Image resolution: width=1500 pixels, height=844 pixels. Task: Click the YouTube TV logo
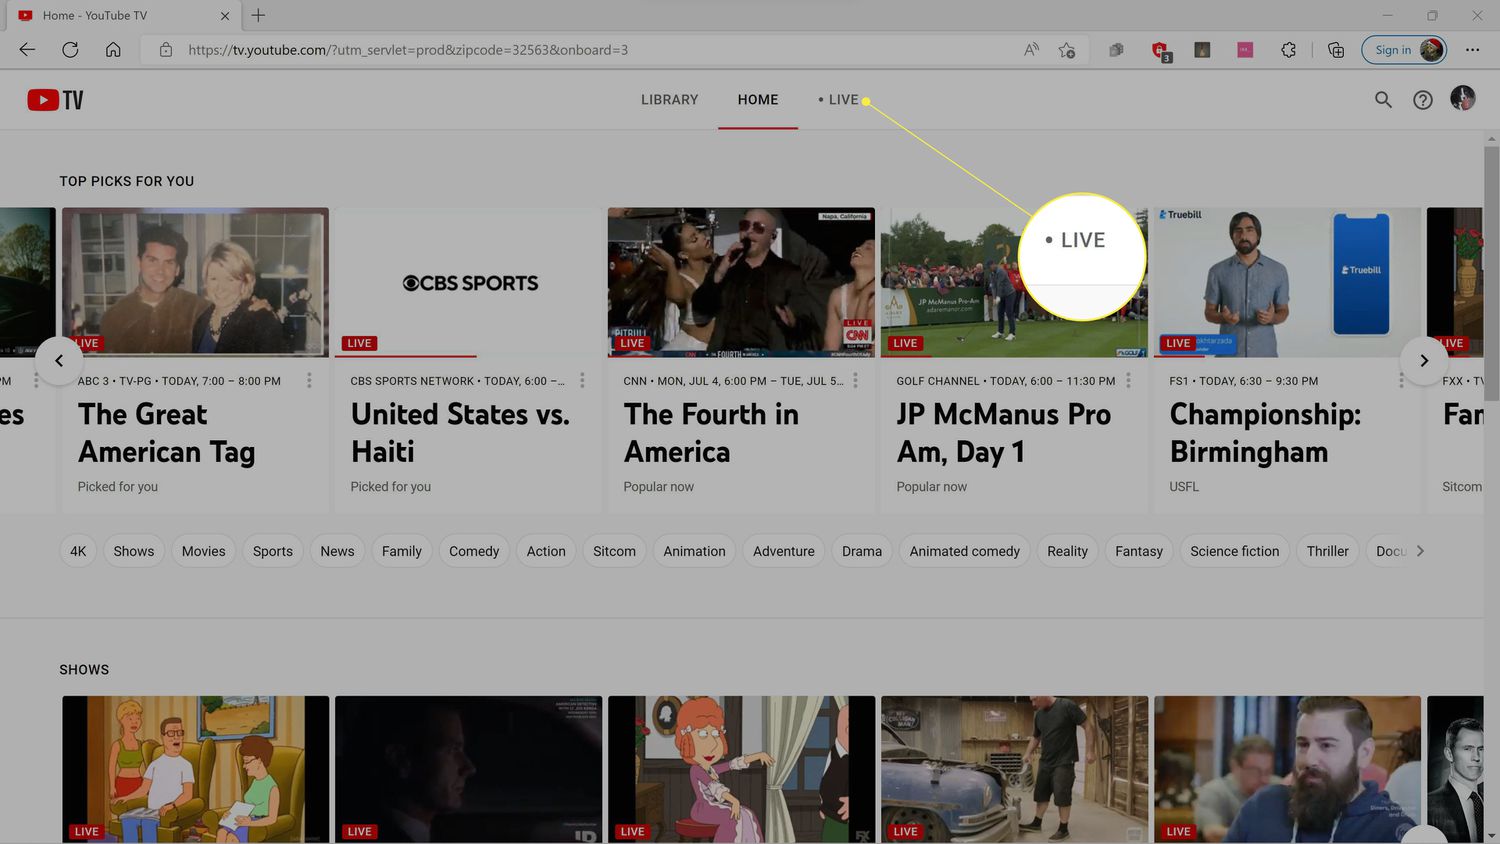tap(55, 100)
